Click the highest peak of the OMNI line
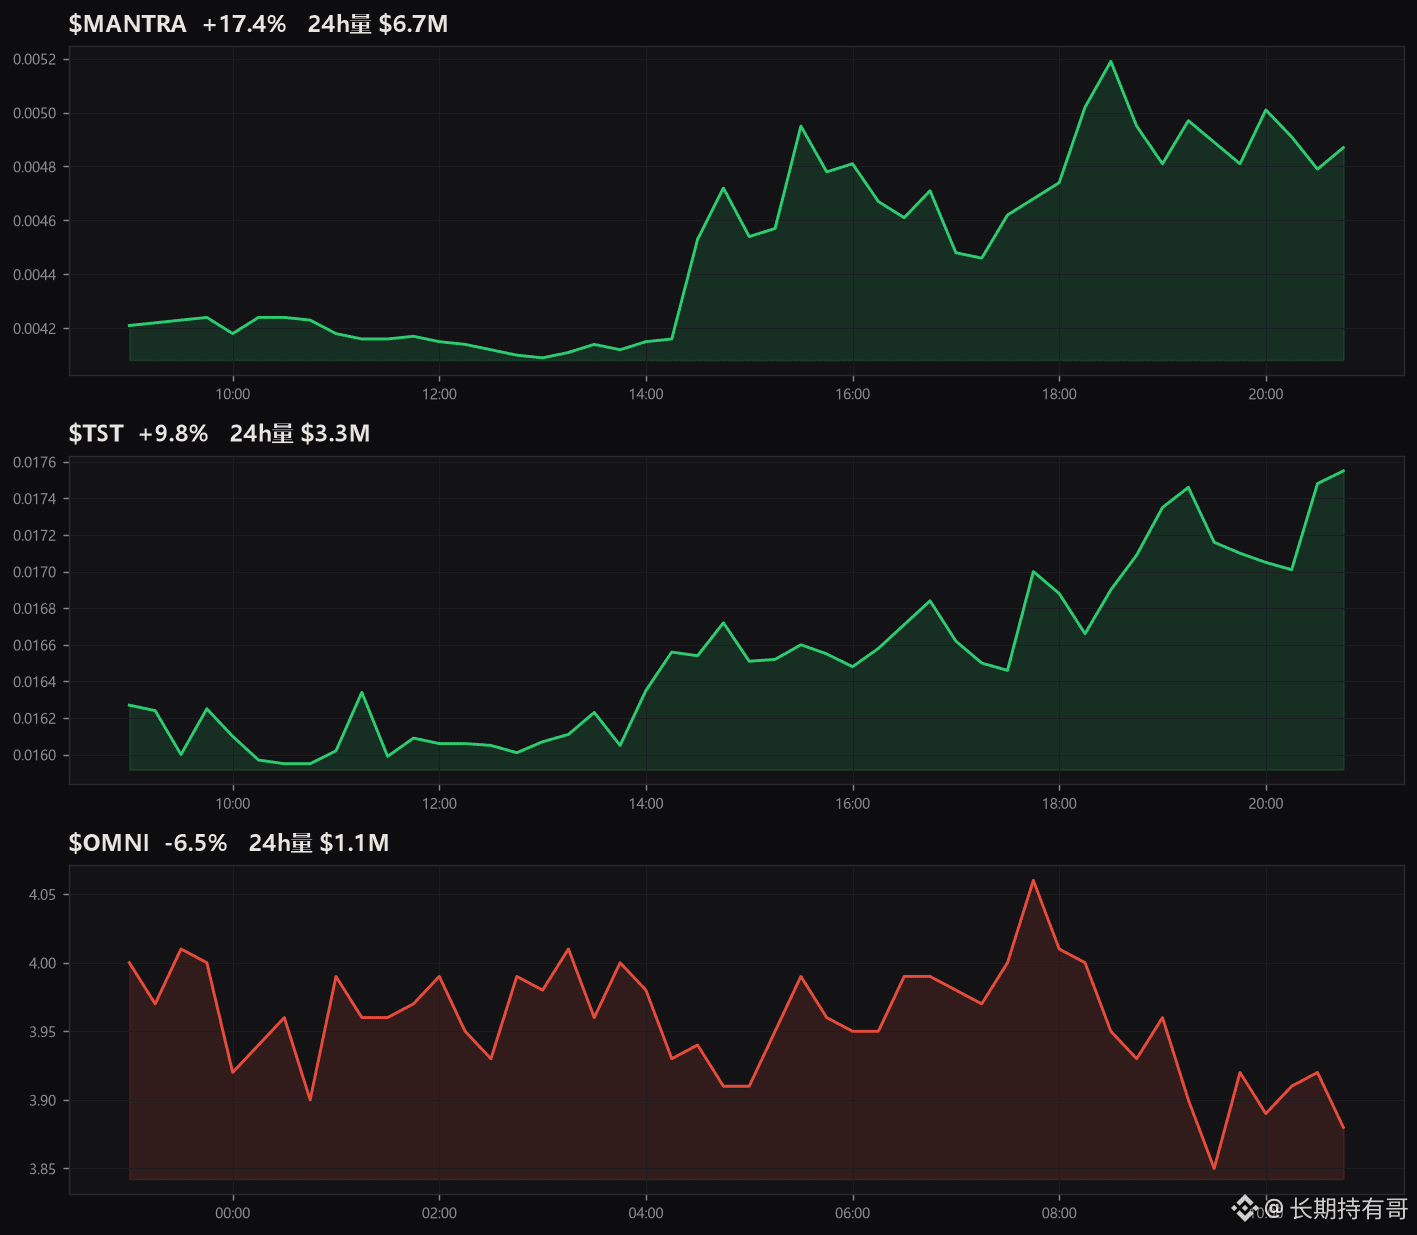This screenshot has height=1235, width=1417. [x=1033, y=880]
